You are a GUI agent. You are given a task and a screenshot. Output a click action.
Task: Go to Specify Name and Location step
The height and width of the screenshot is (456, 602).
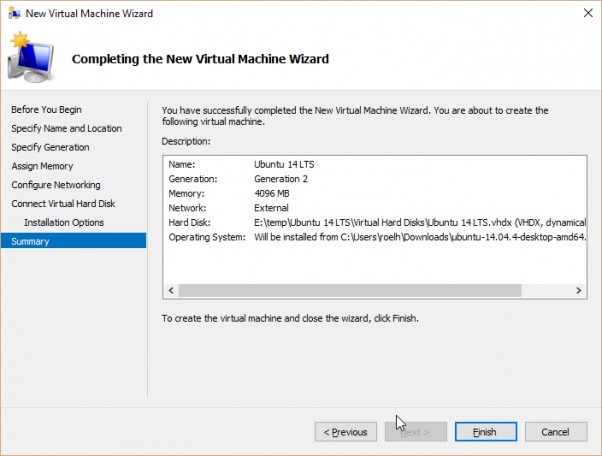(66, 129)
